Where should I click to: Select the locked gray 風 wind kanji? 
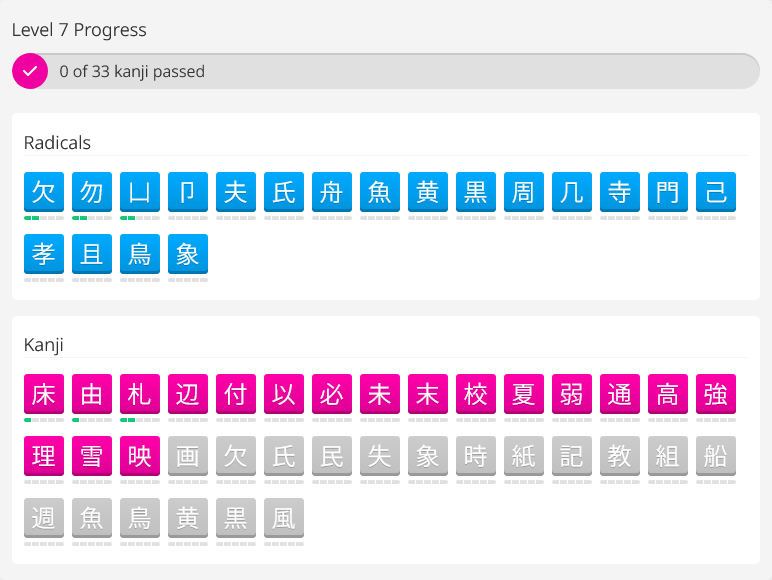284,518
